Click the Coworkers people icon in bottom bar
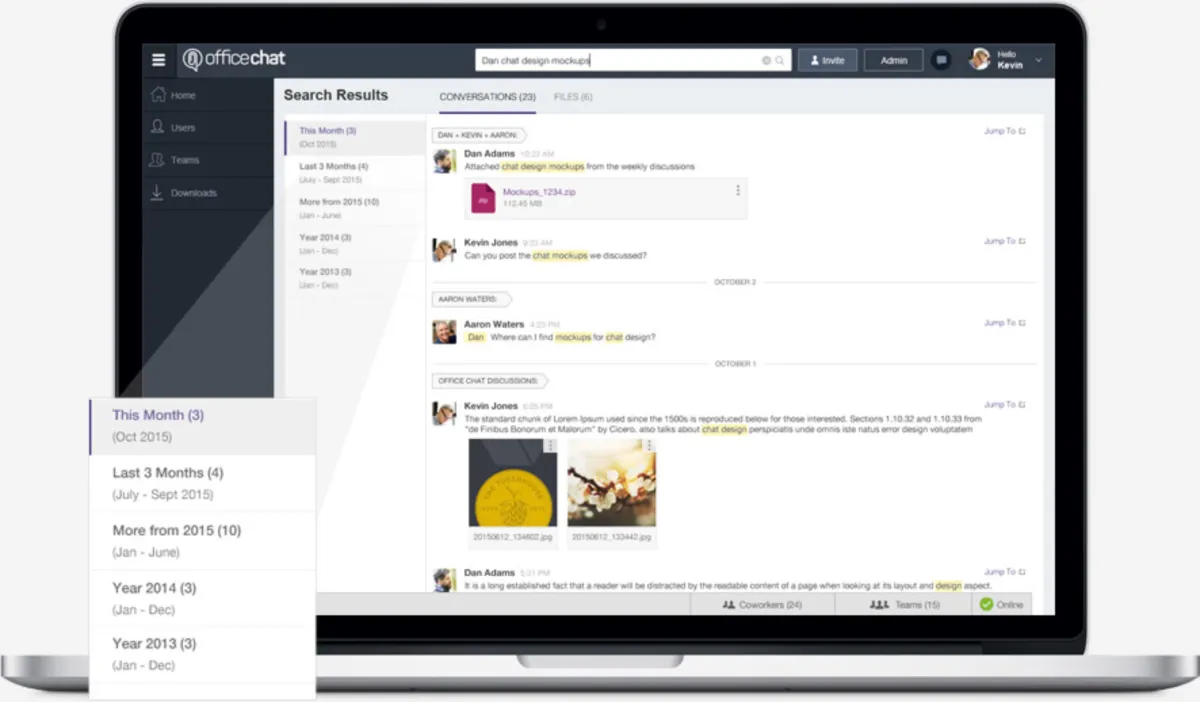The image size is (1200, 702). [728, 605]
